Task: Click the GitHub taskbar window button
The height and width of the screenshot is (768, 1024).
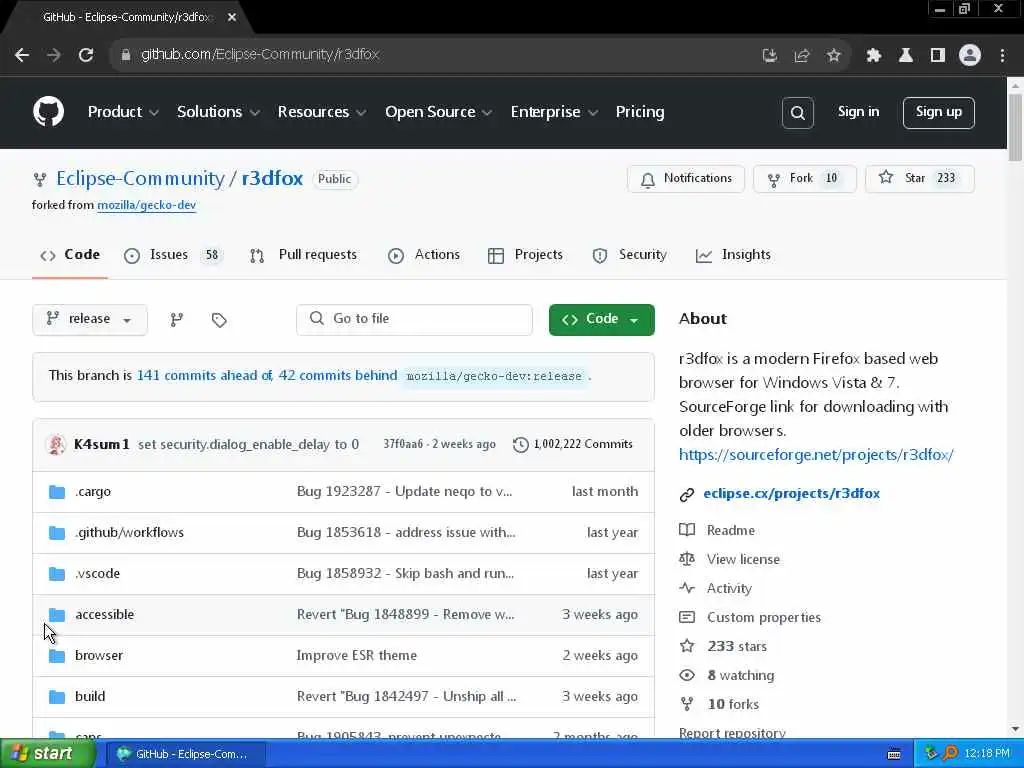Action: (x=186, y=754)
